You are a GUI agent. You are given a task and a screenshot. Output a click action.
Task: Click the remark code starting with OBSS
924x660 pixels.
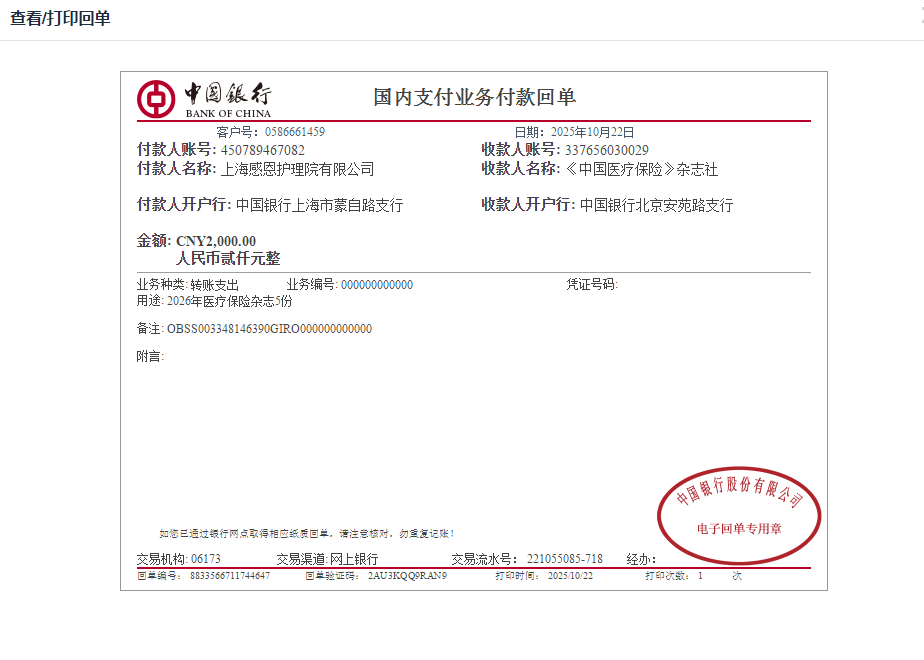[x=269, y=329]
